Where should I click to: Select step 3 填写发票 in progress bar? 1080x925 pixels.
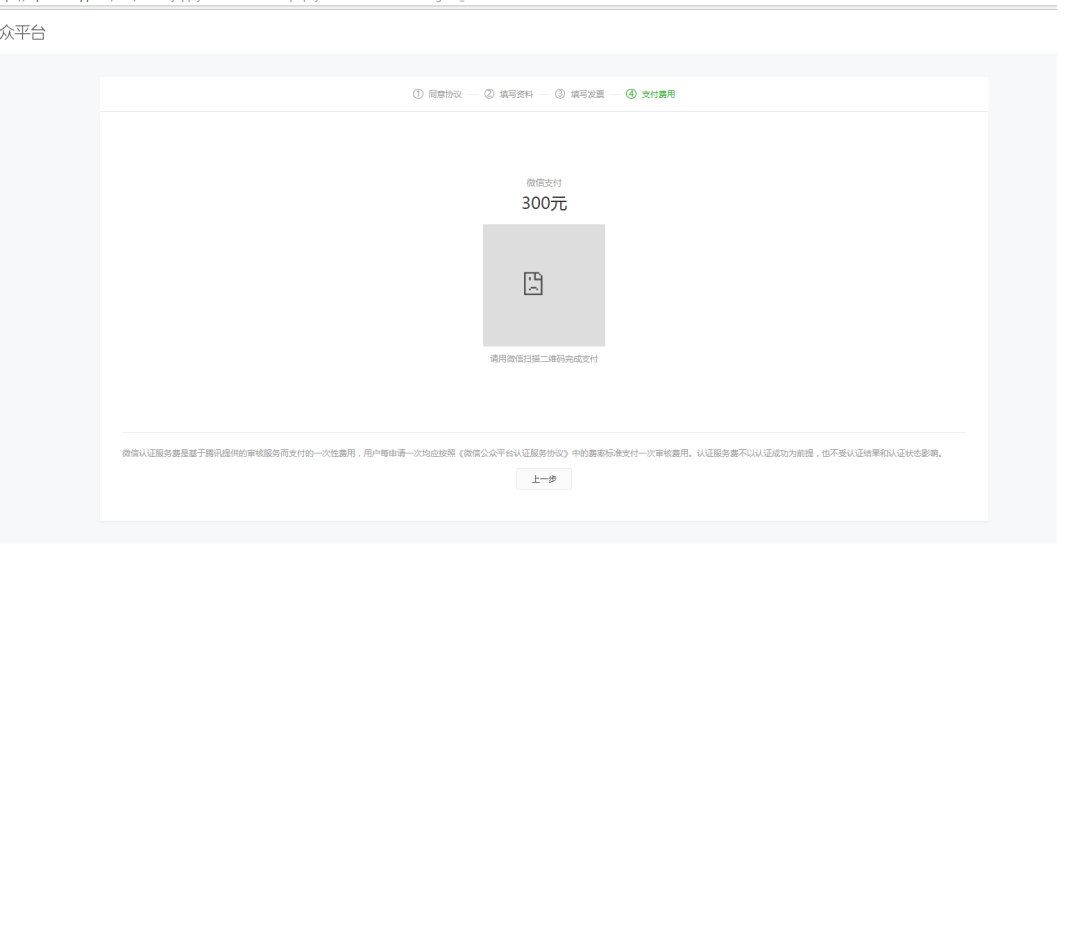click(579, 94)
